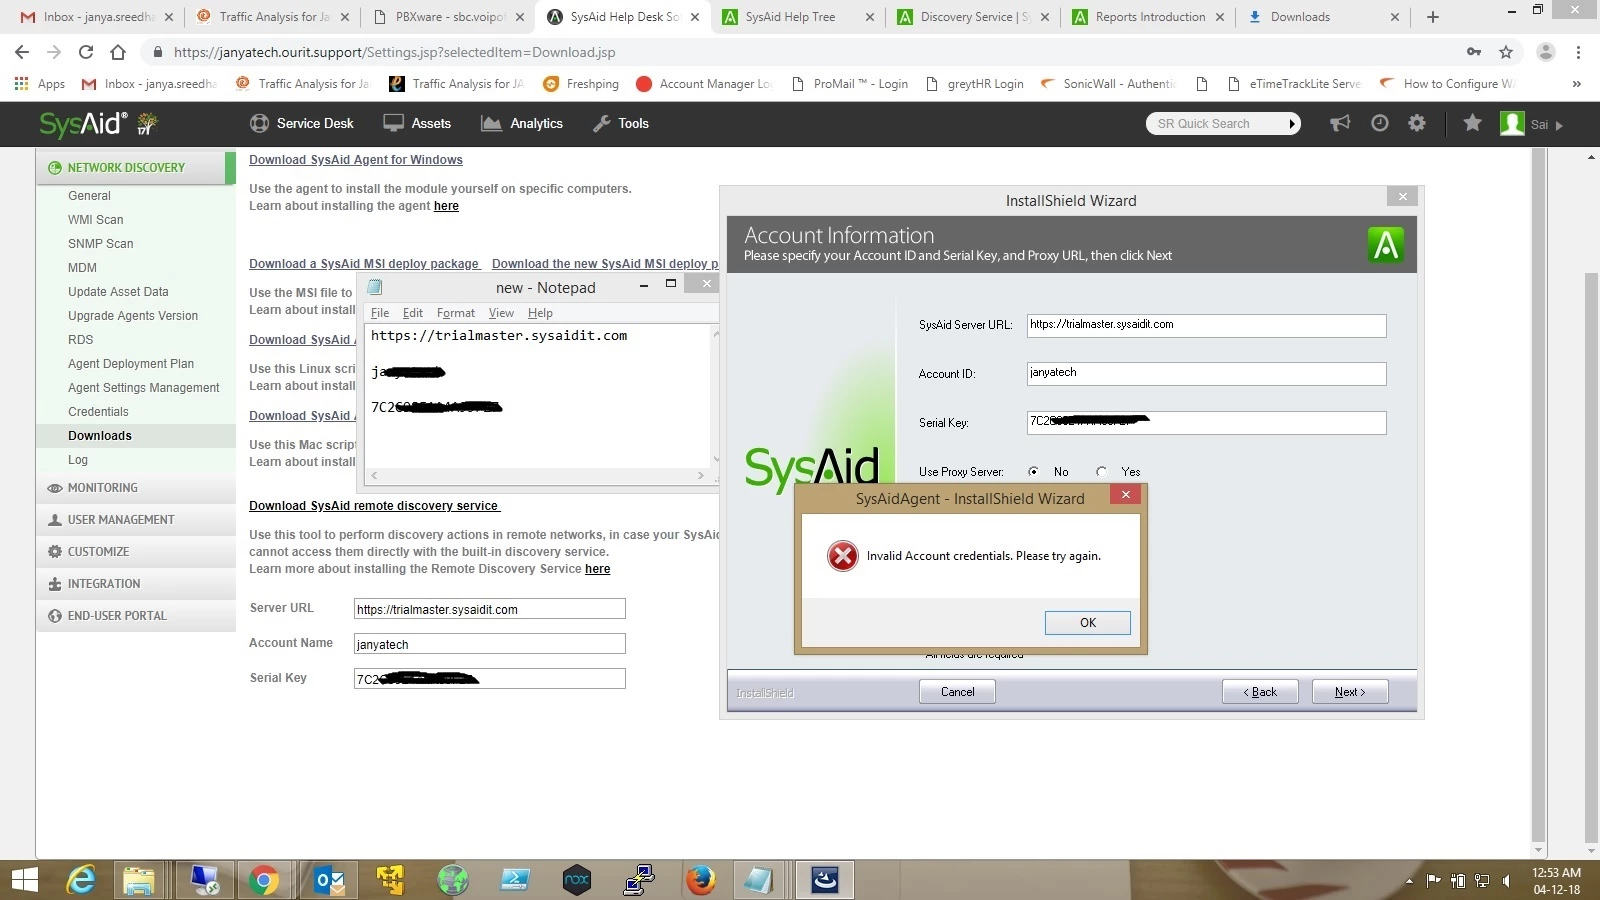
Task: Click the Notepad horizontal scrollbar
Action: (x=537, y=476)
